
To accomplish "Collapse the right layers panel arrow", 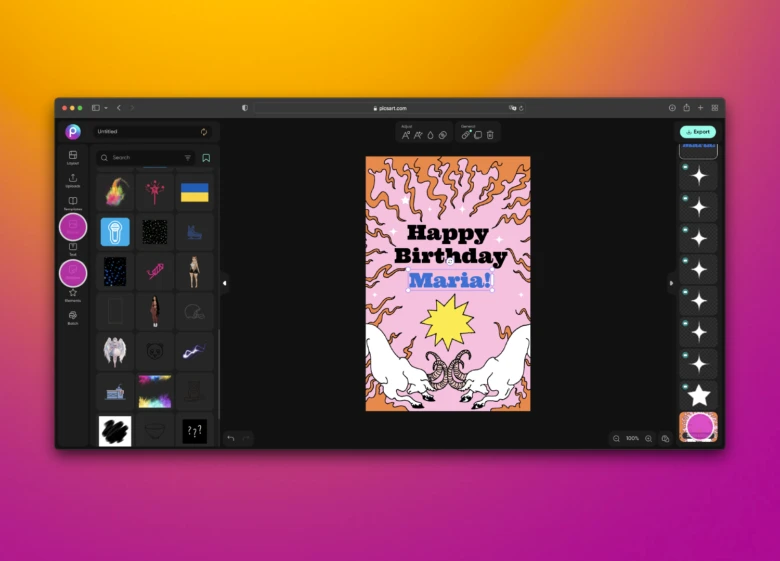I will (x=670, y=283).
